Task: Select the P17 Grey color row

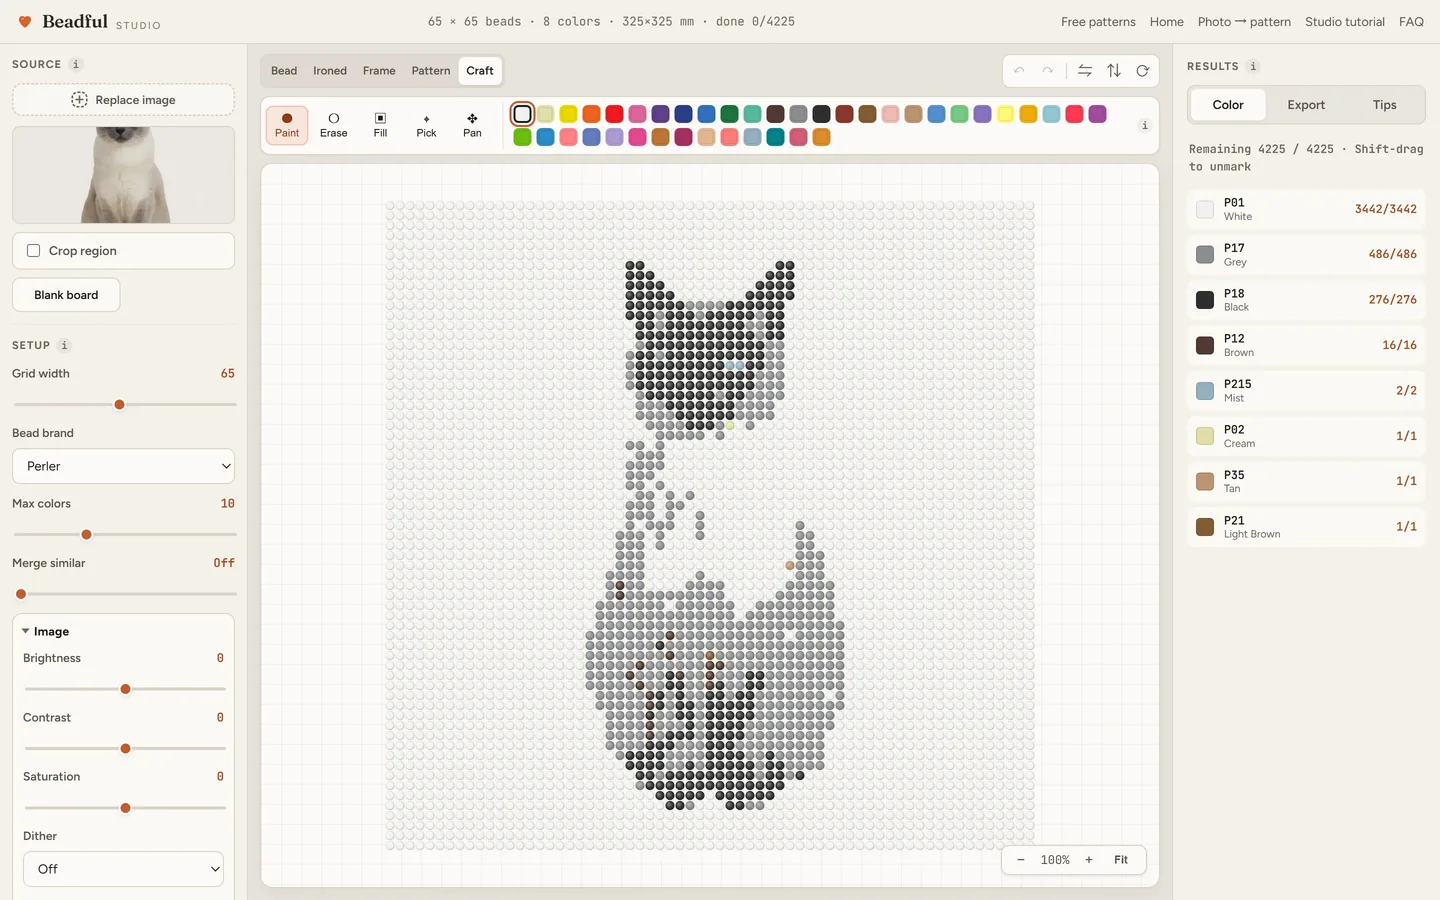Action: point(1306,254)
